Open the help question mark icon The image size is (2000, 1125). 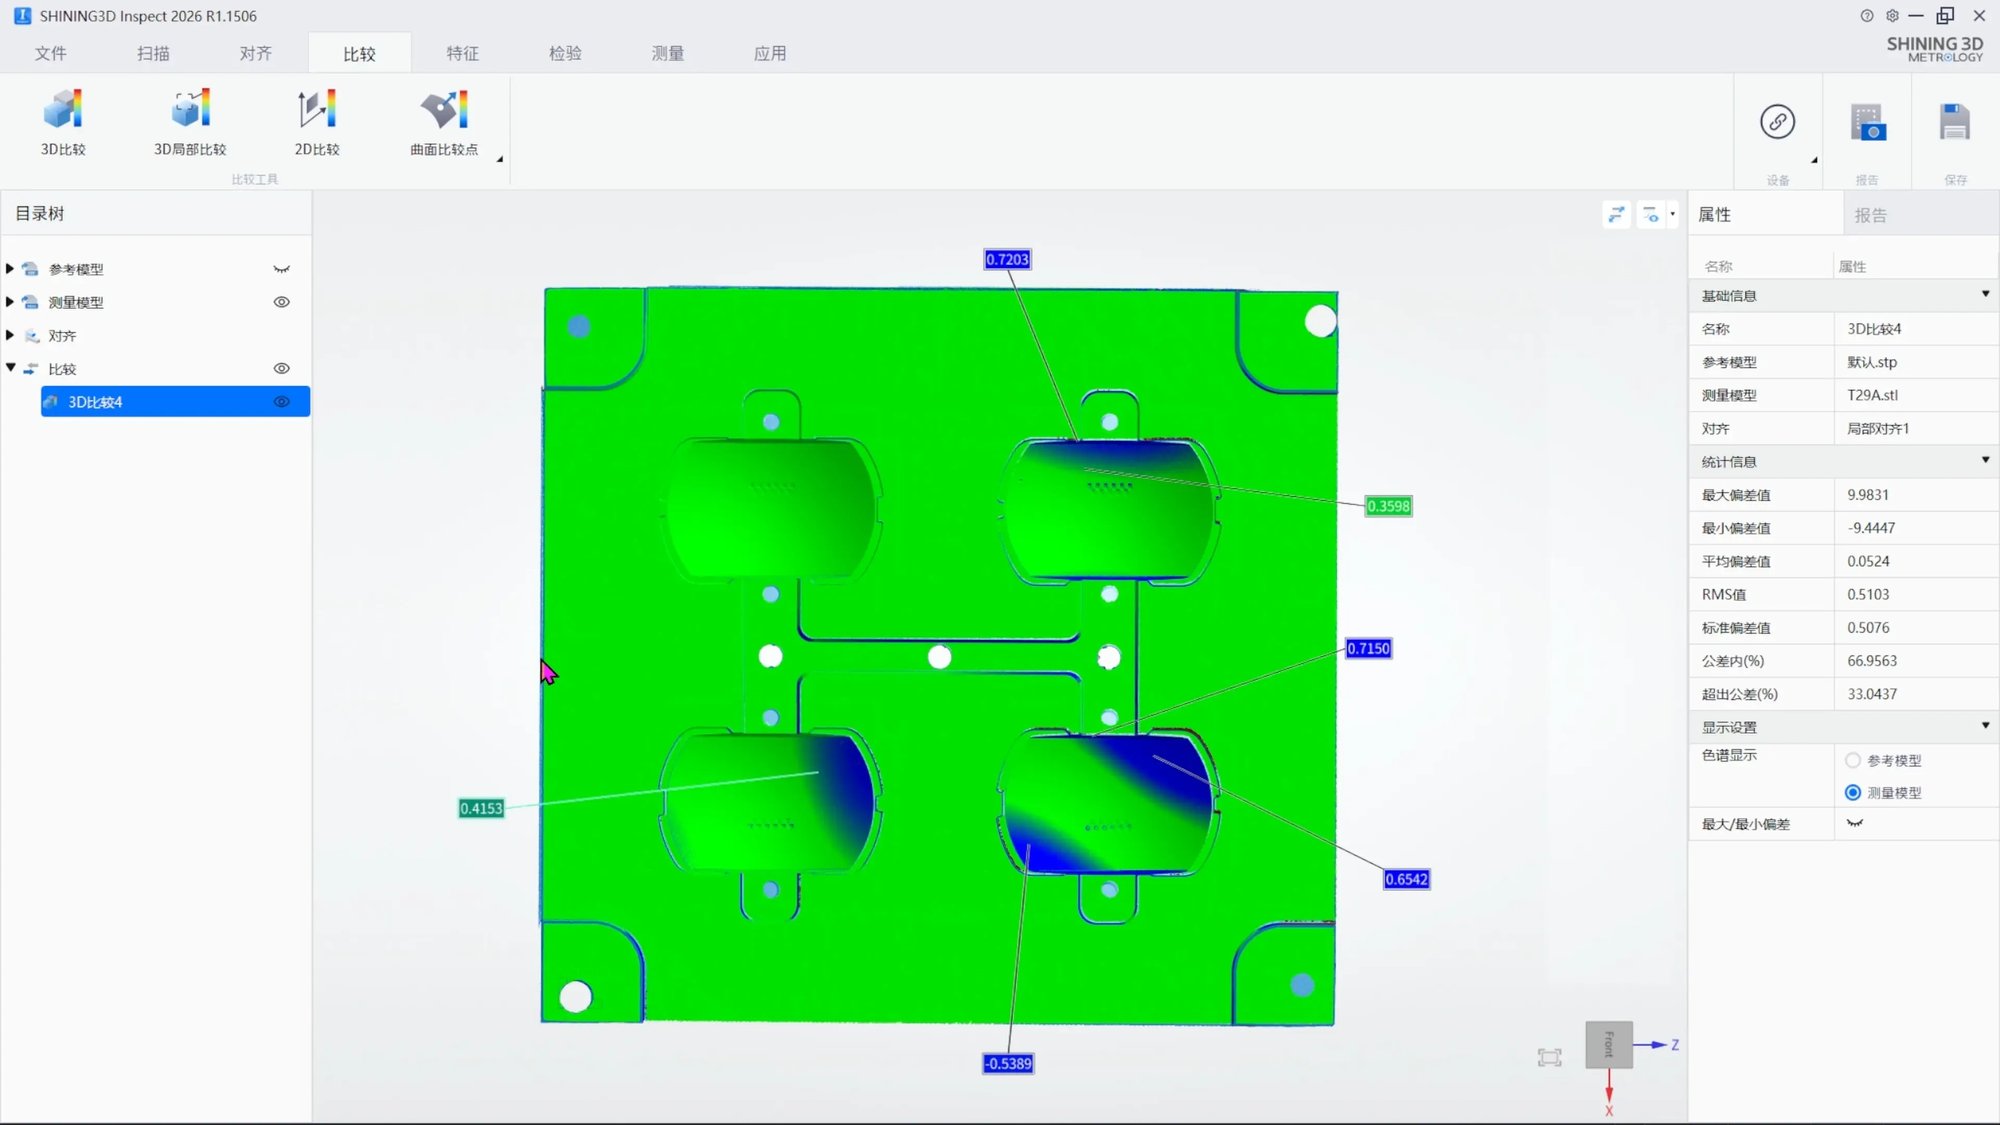[1866, 16]
